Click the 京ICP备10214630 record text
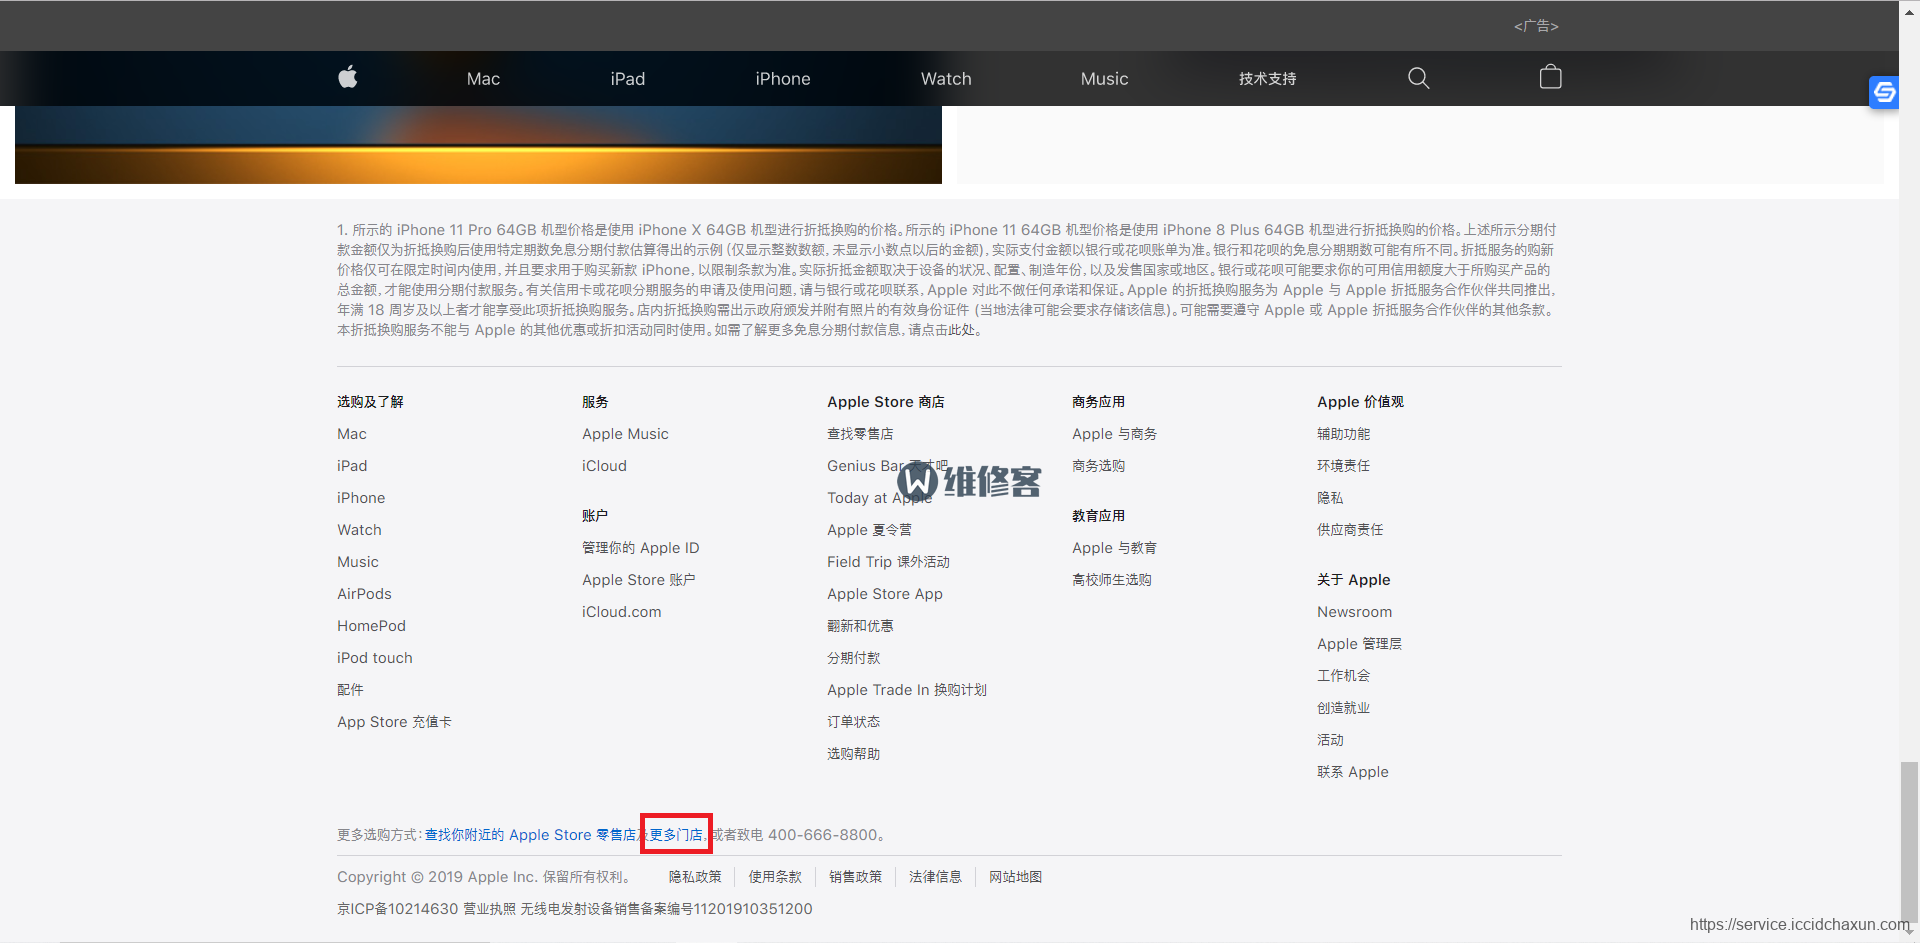 (x=398, y=909)
